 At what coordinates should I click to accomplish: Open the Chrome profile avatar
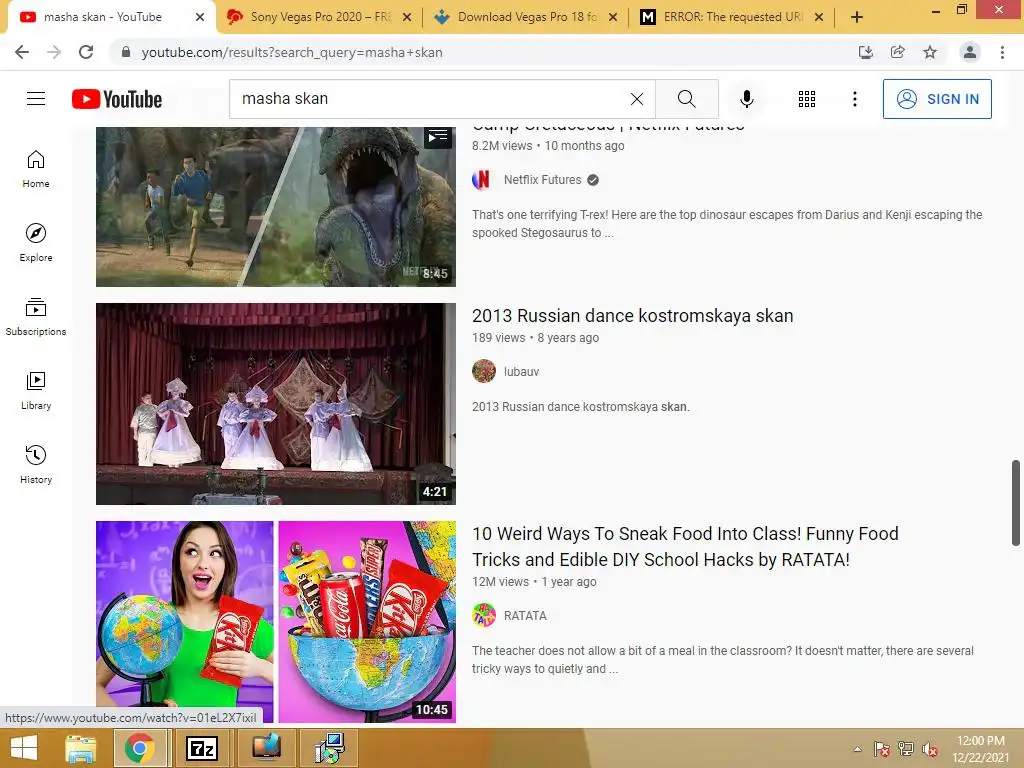970,52
